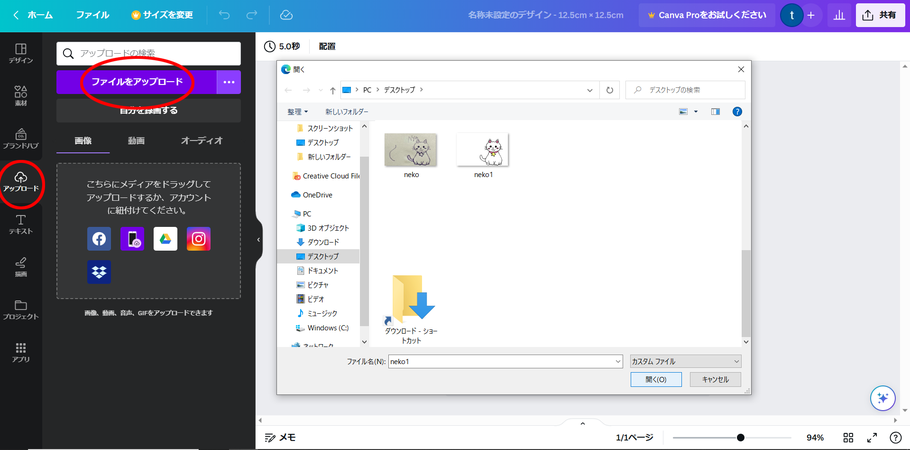The height and width of the screenshot is (450, 910).
Task: Open the 配置 position button
Action: [327, 46]
